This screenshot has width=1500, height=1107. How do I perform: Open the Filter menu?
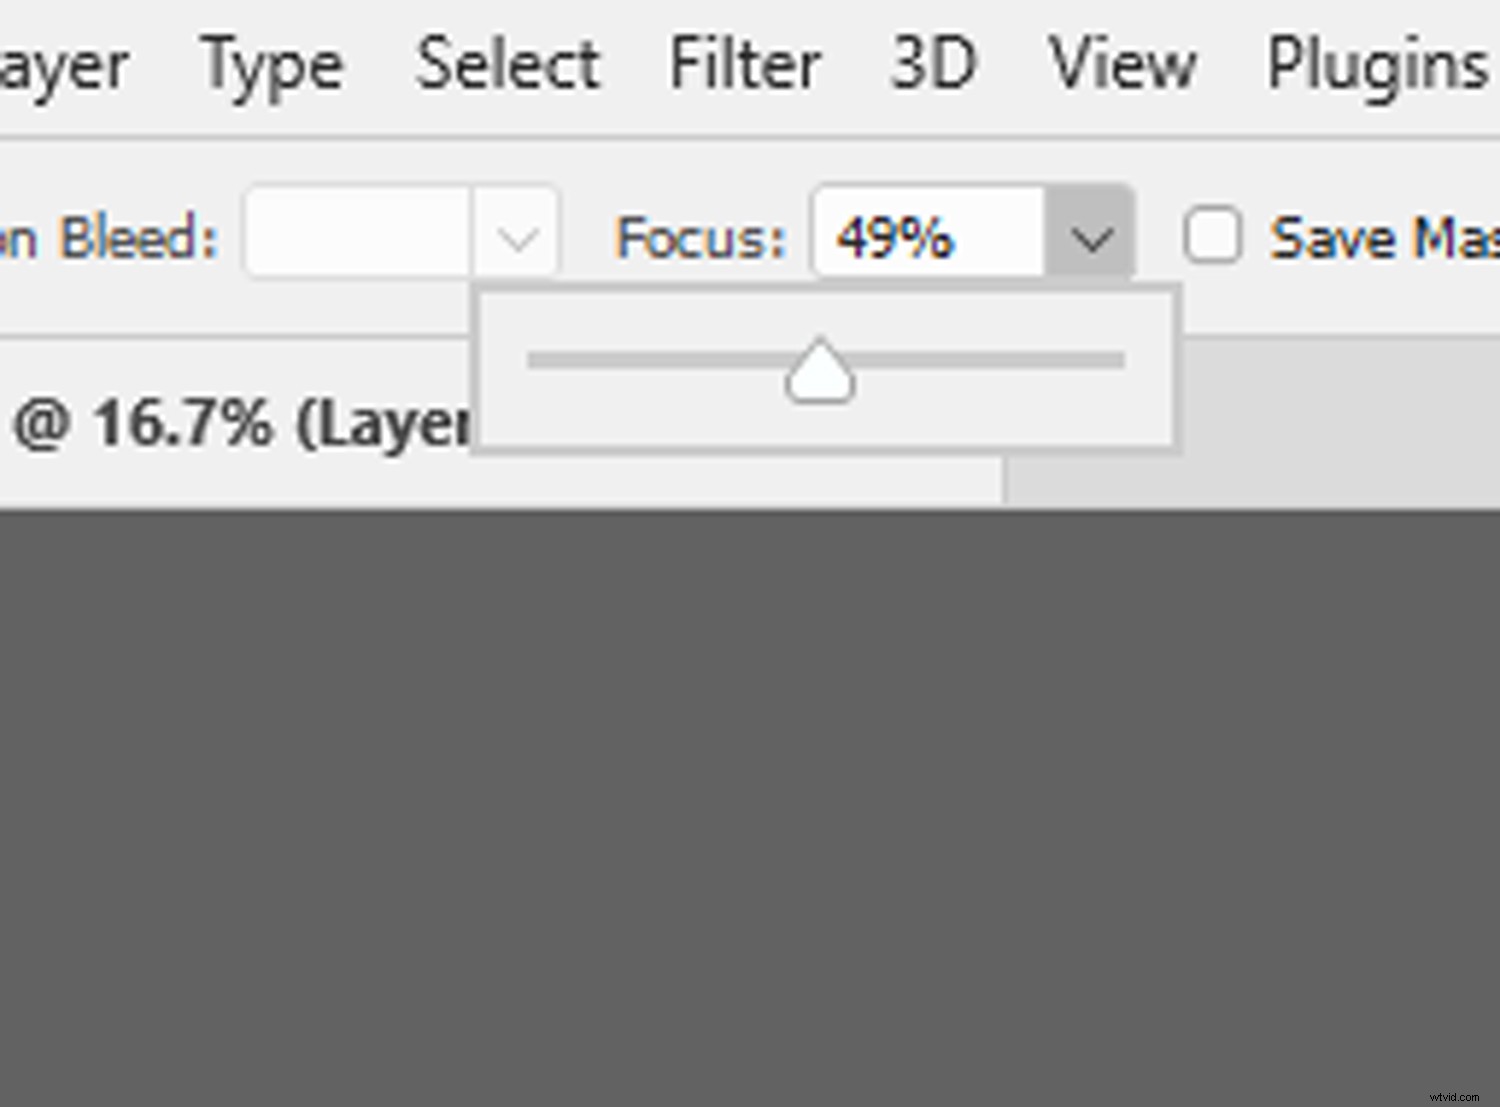pyautogui.click(x=744, y=63)
